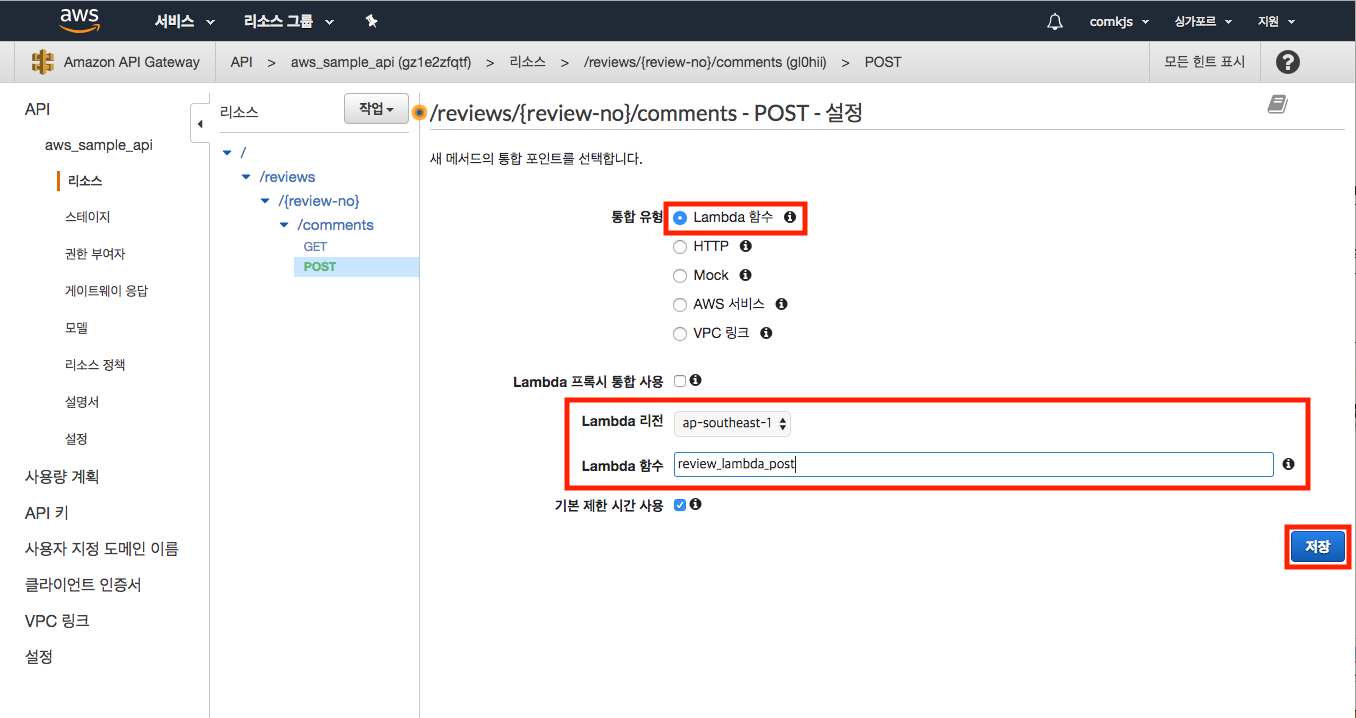This screenshot has width=1356, height=718.
Task: Collapse the /reviews resource tree node
Action: [246, 177]
